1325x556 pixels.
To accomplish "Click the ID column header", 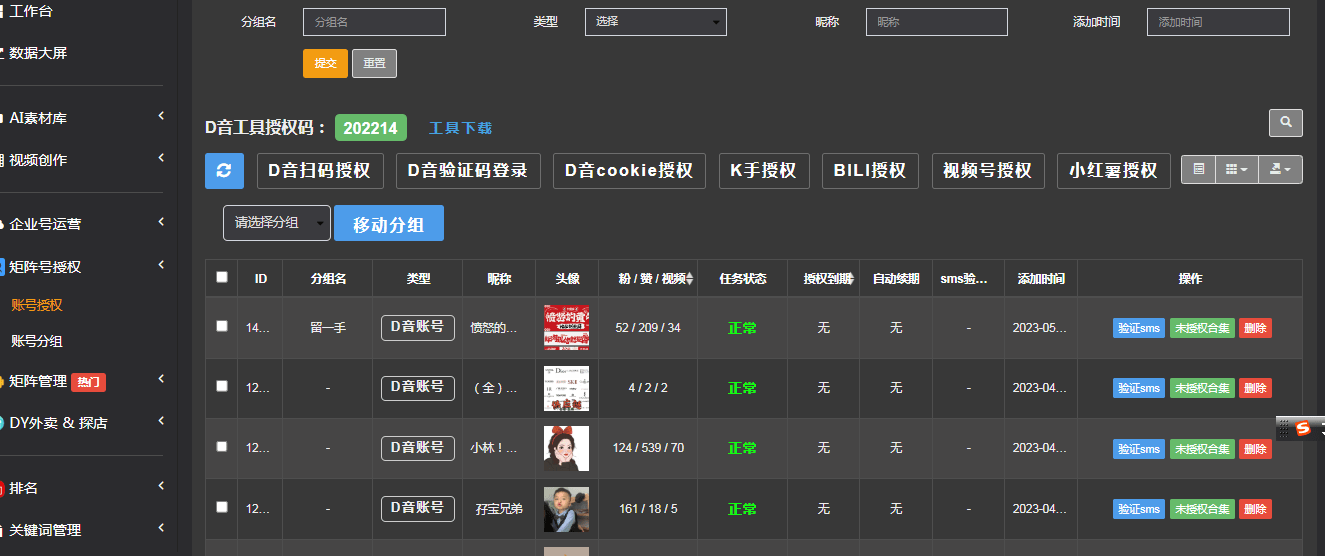I will tap(261, 279).
